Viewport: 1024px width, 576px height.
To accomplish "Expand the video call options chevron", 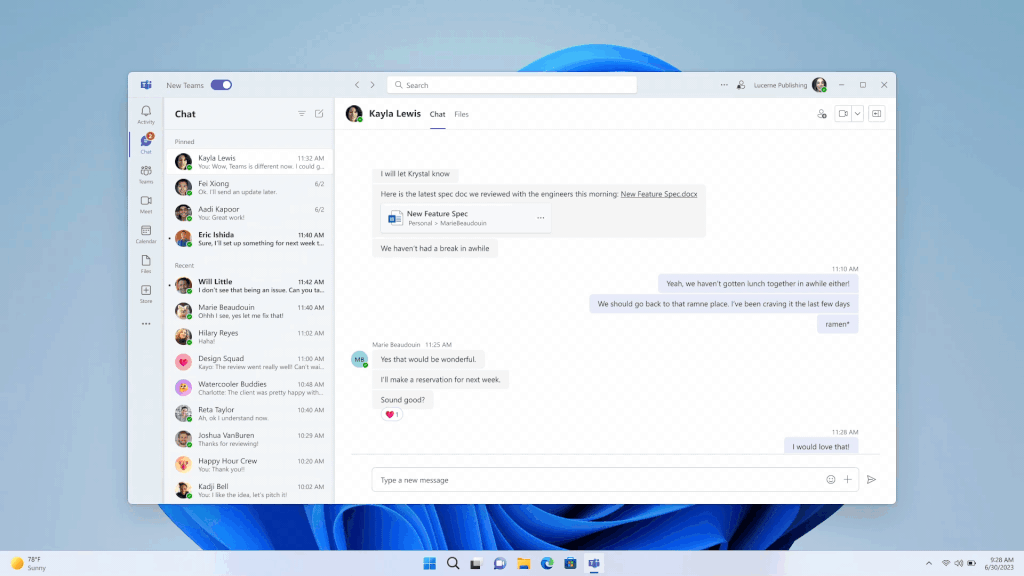I will point(858,113).
